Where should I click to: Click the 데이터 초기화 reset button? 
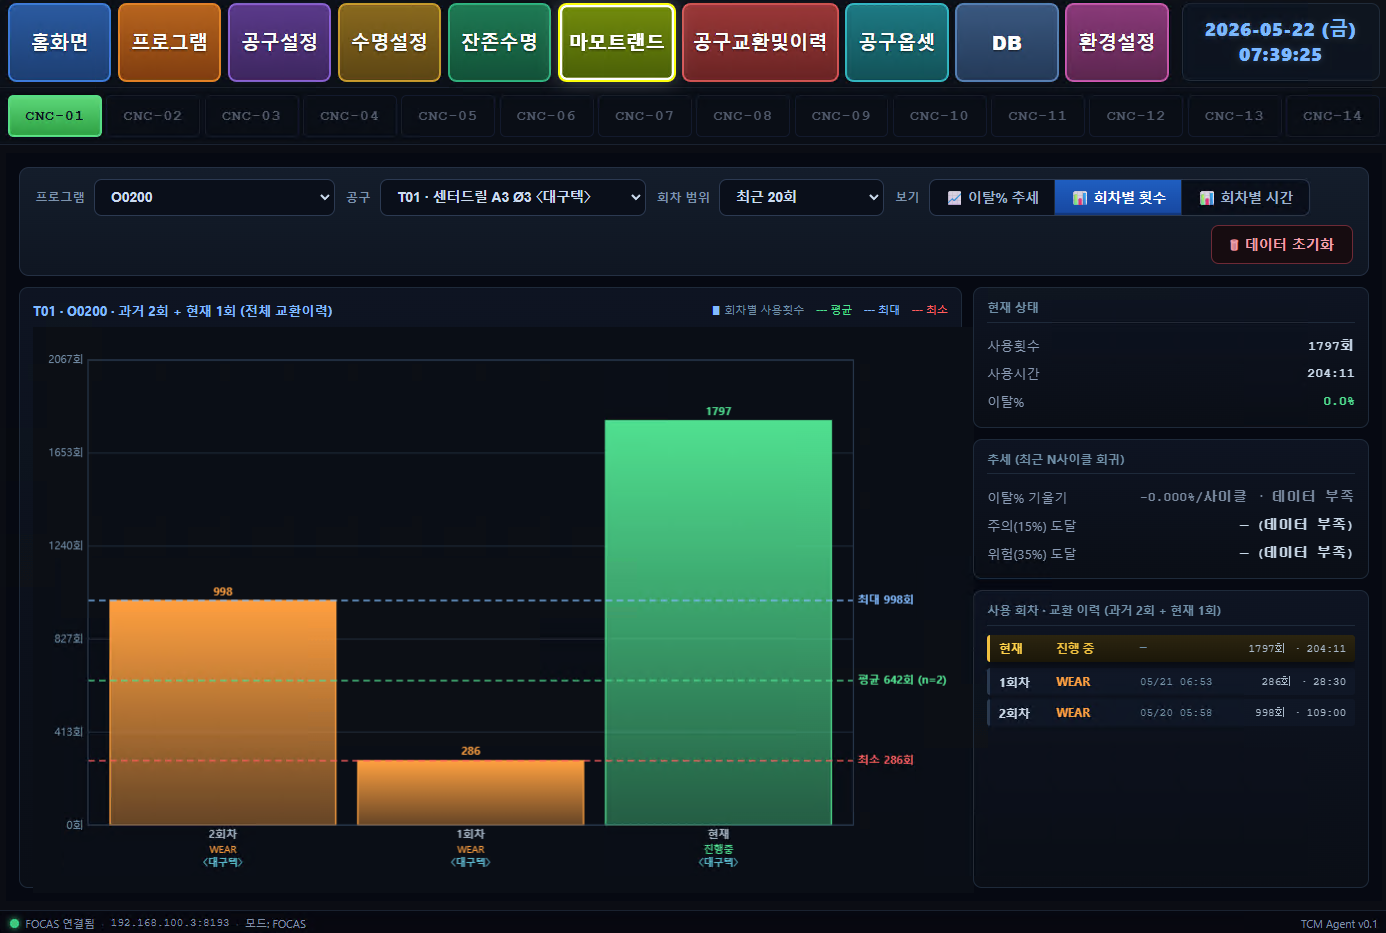pyautogui.click(x=1282, y=244)
